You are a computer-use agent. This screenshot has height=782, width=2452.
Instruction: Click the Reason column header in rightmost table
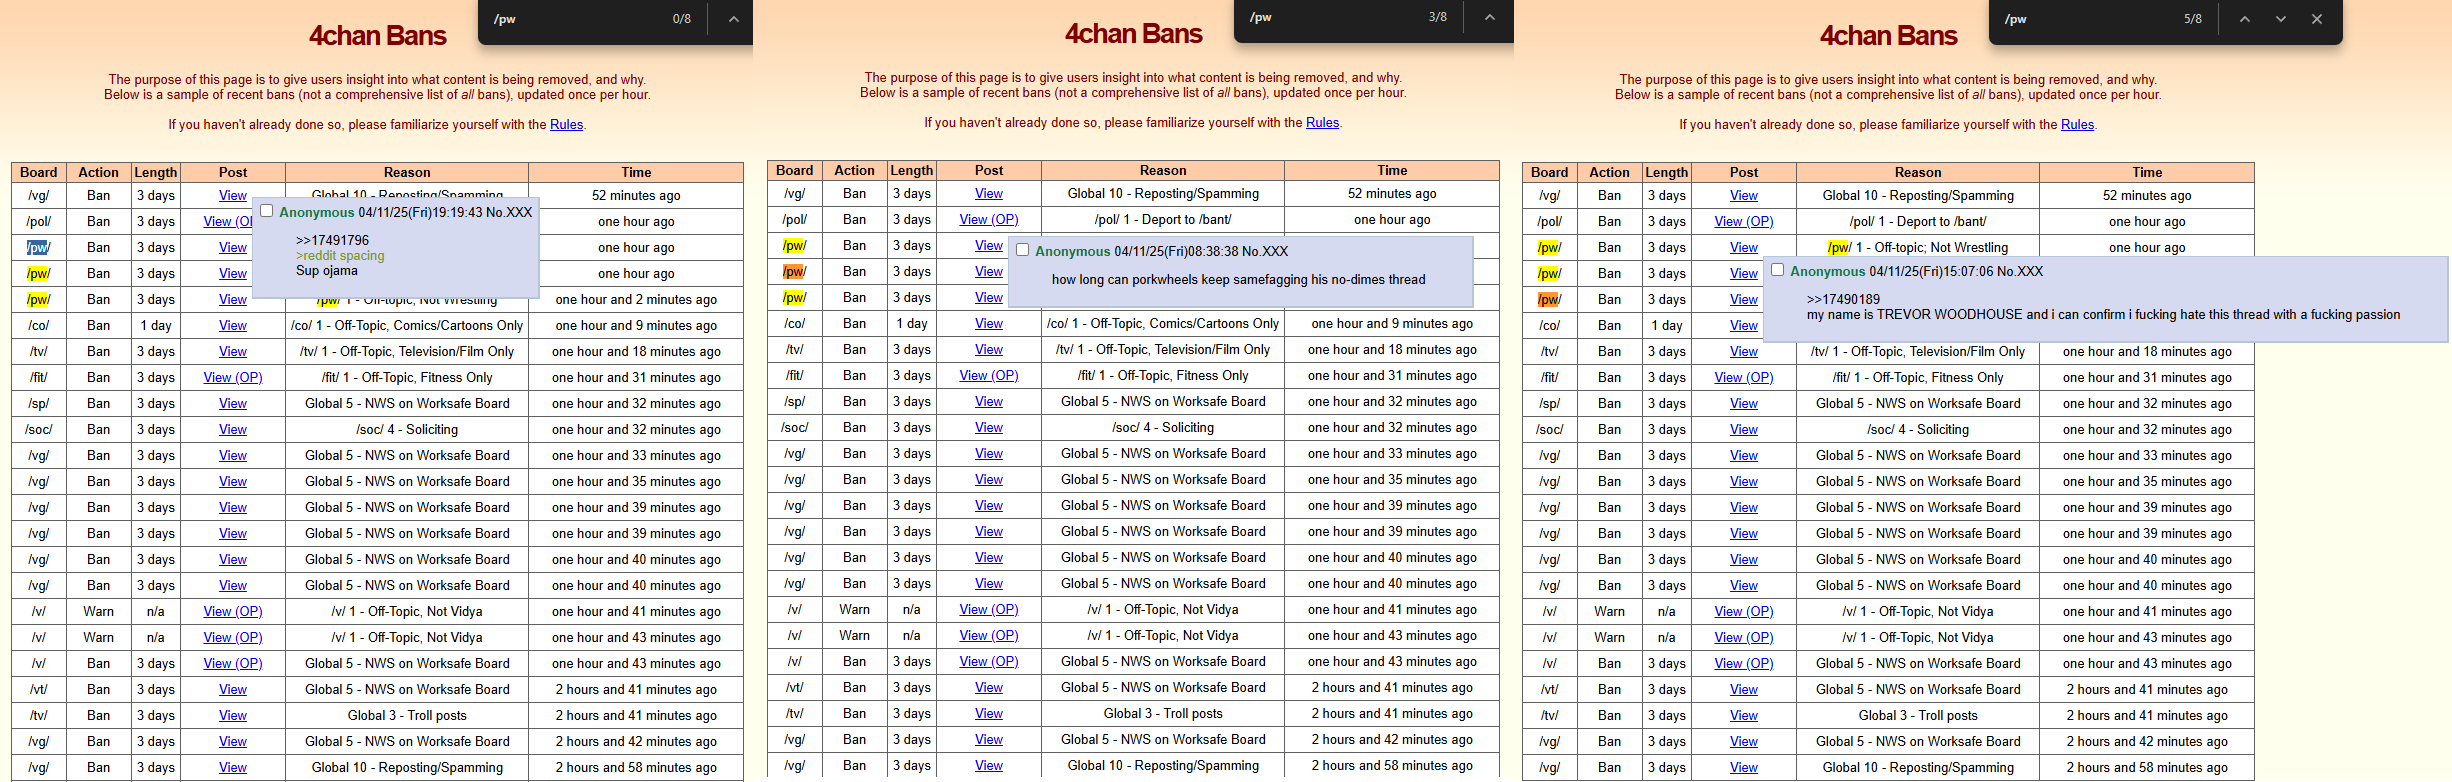click(x=1917, y=172)
